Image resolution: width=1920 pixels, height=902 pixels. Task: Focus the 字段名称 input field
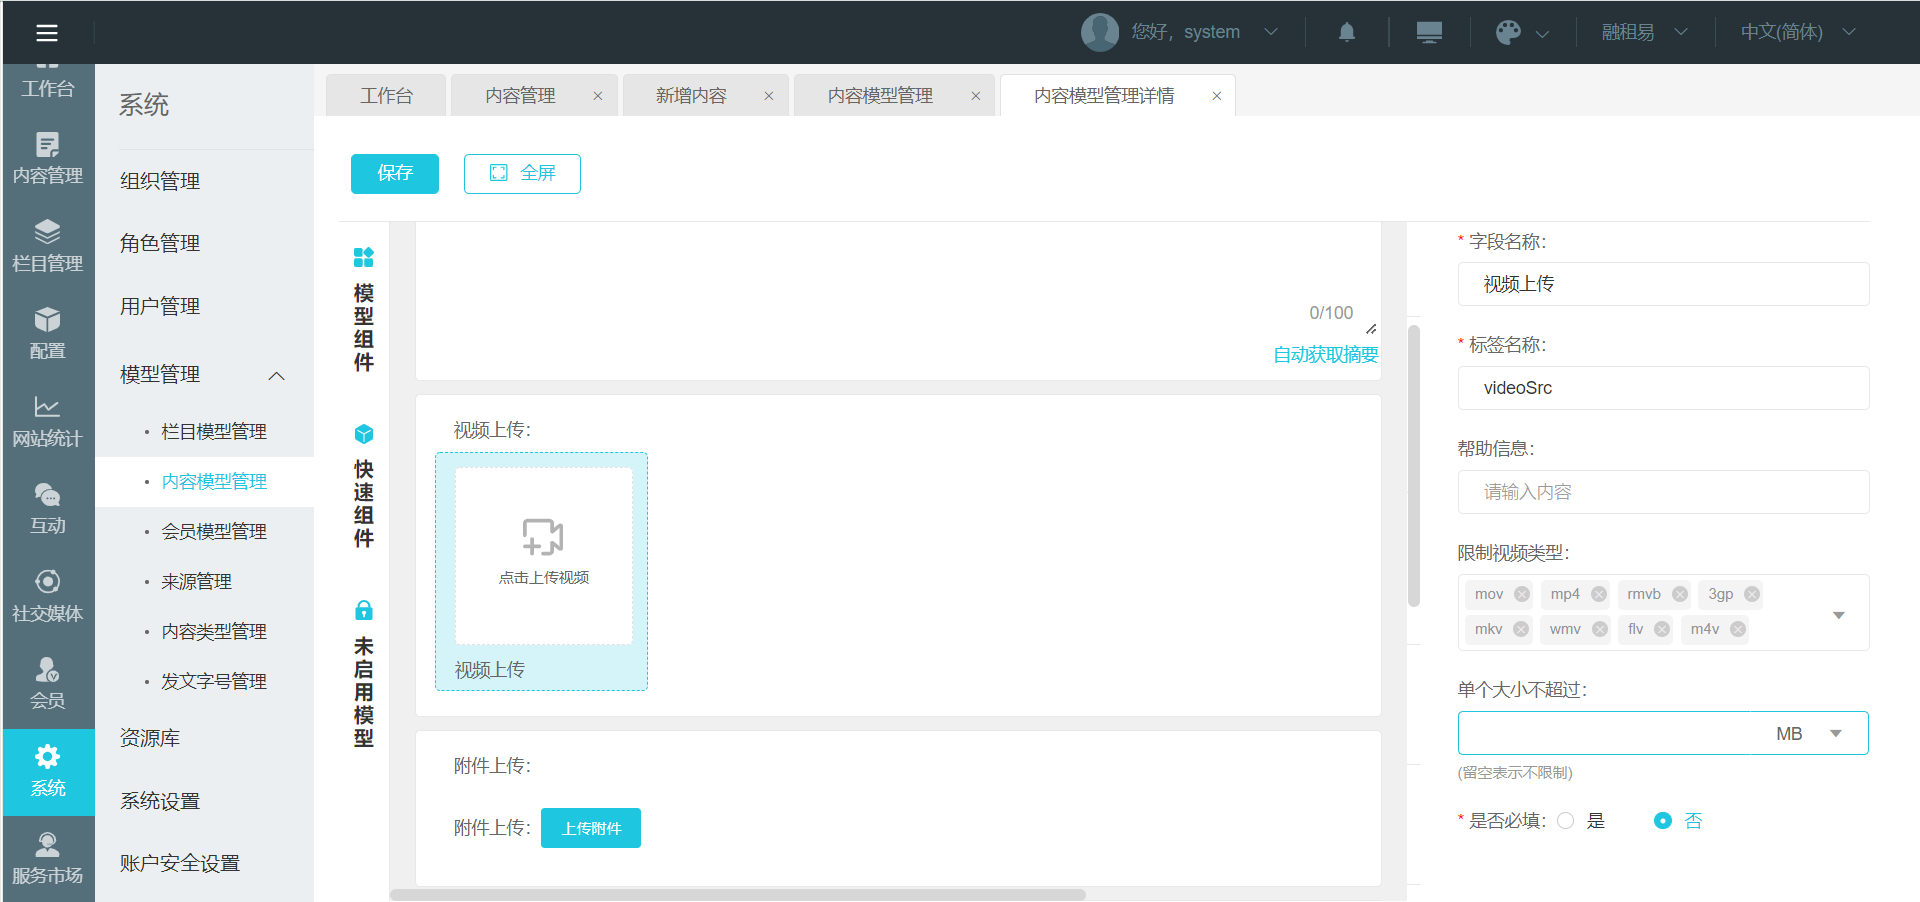(x=1663, y=284)
